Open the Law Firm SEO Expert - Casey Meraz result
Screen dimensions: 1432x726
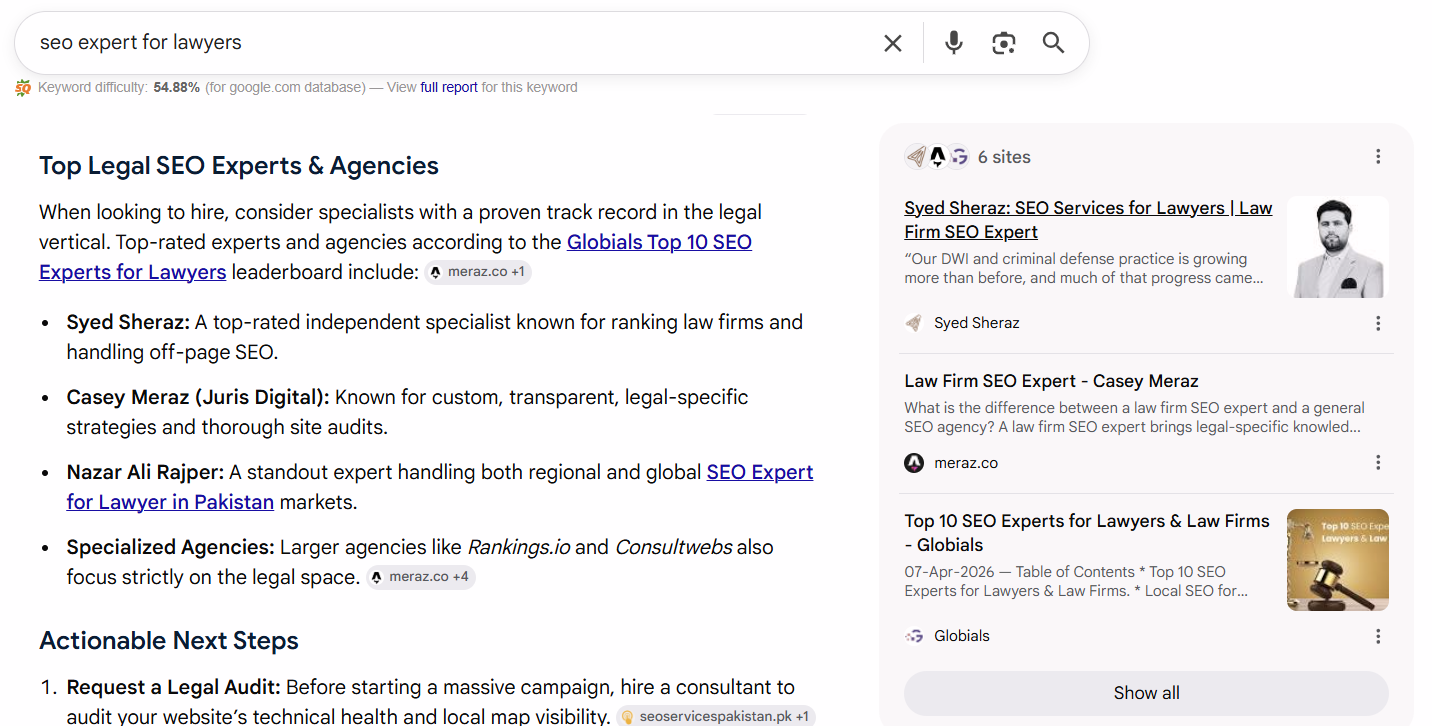(x=1051, y=381)
